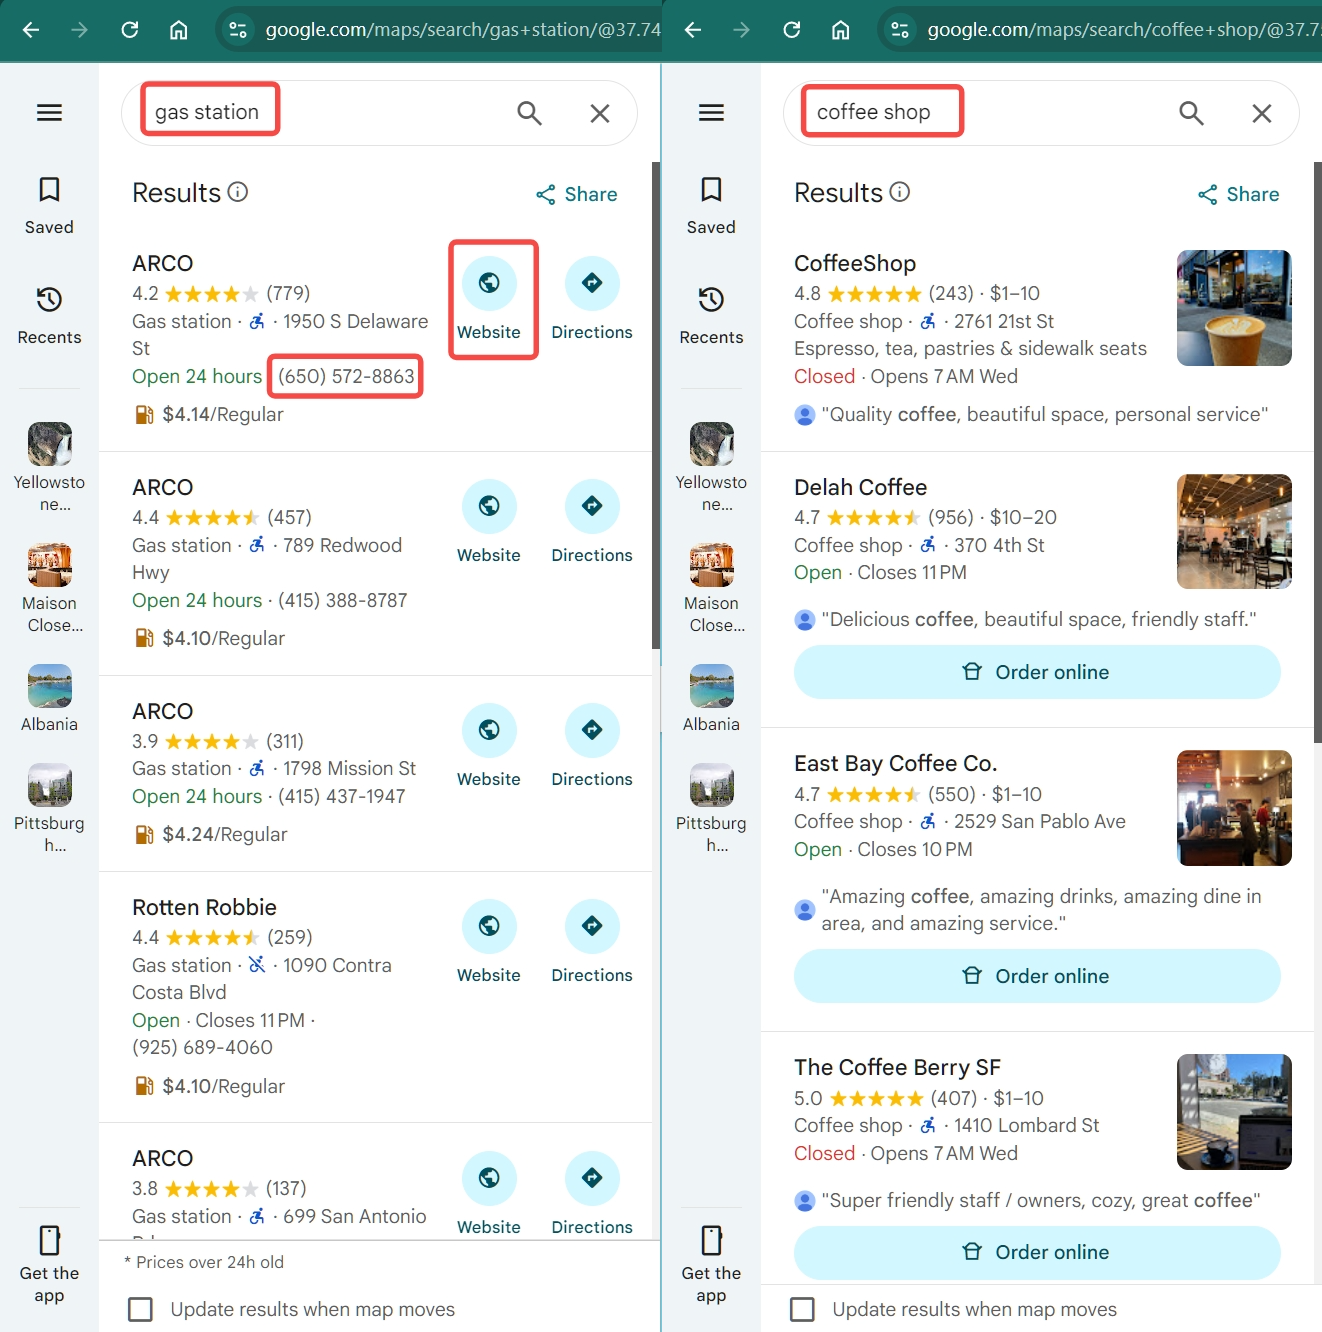Click search magnifier in gas station window
This screenshot has height=1332, width=1322.
coord(529,113)
